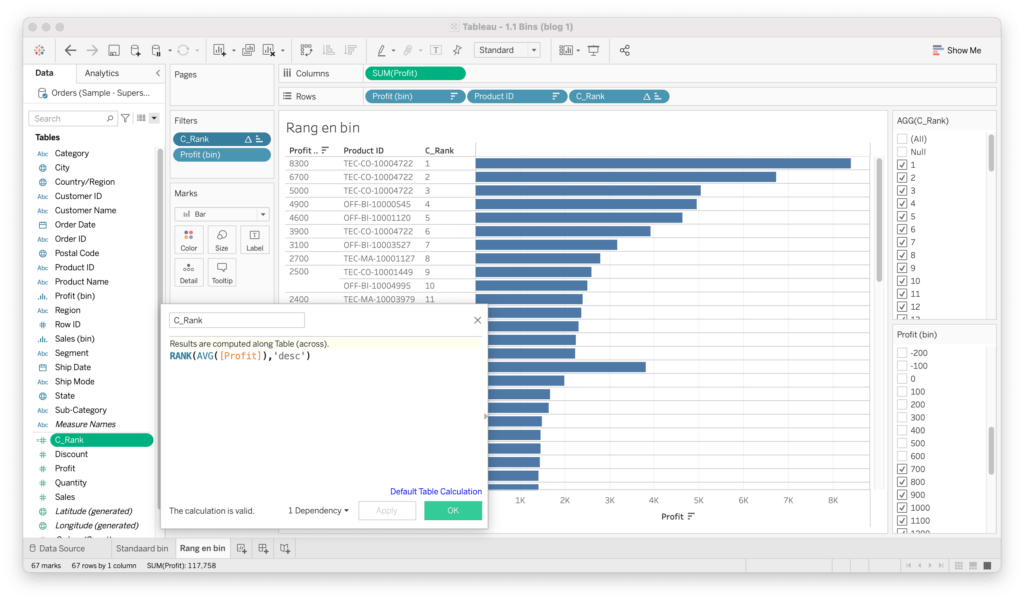1024x601 pixels.
Task: Open the Standaard bin sheet tab
Action: [x=141, y=548]
